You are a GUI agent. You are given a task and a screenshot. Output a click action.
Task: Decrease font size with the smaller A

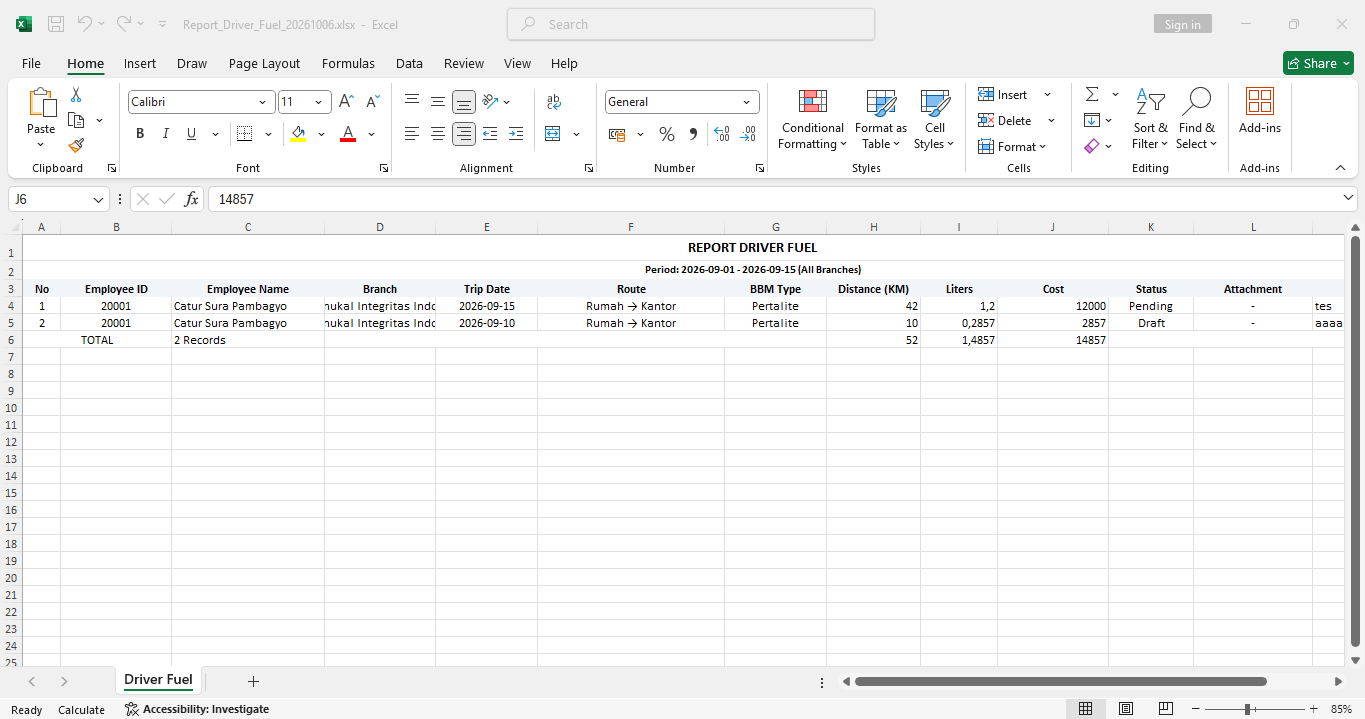click(x=372, y=102)
